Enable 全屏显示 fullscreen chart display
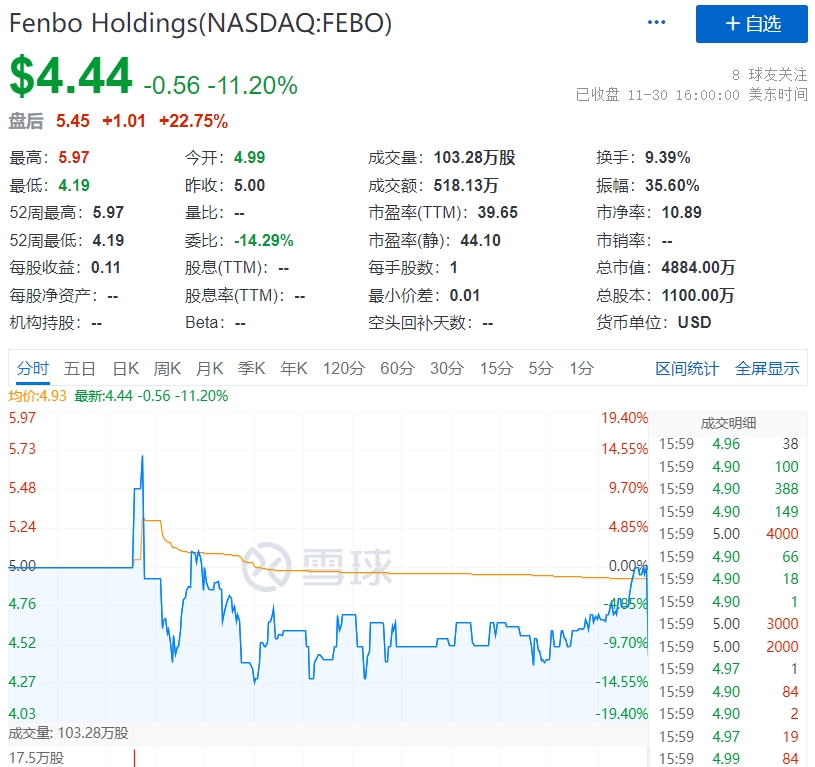This screenshot has width=815, height=767. pos(768,368)
